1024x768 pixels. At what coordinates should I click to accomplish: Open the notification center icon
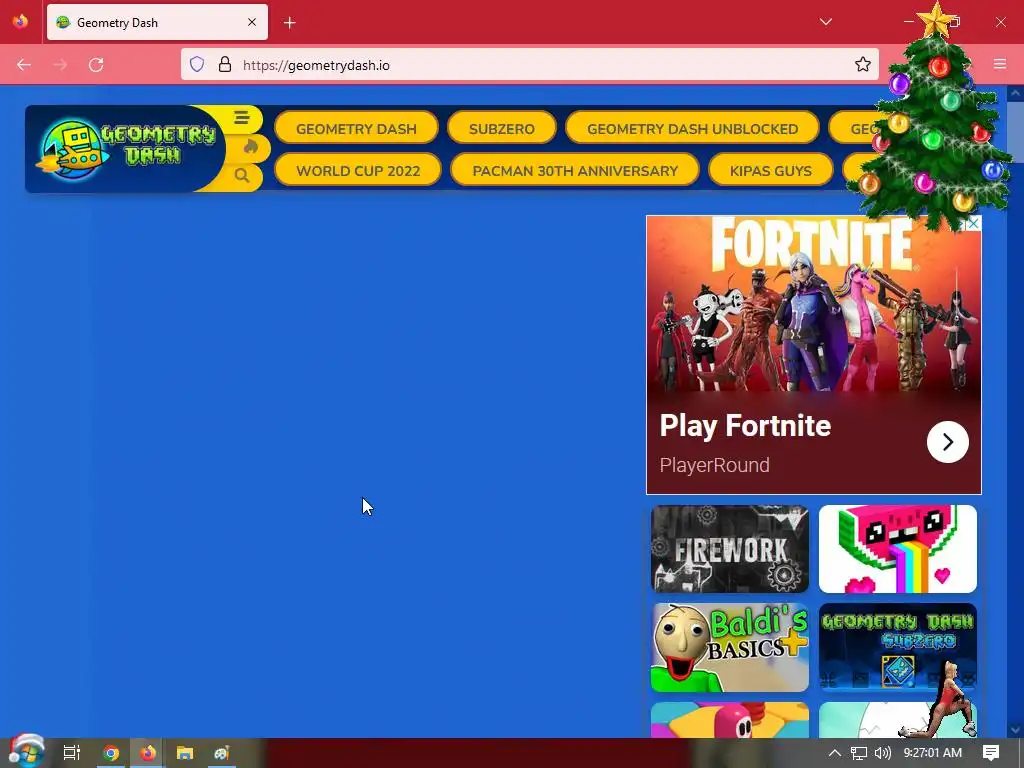[x=991, y=753]
